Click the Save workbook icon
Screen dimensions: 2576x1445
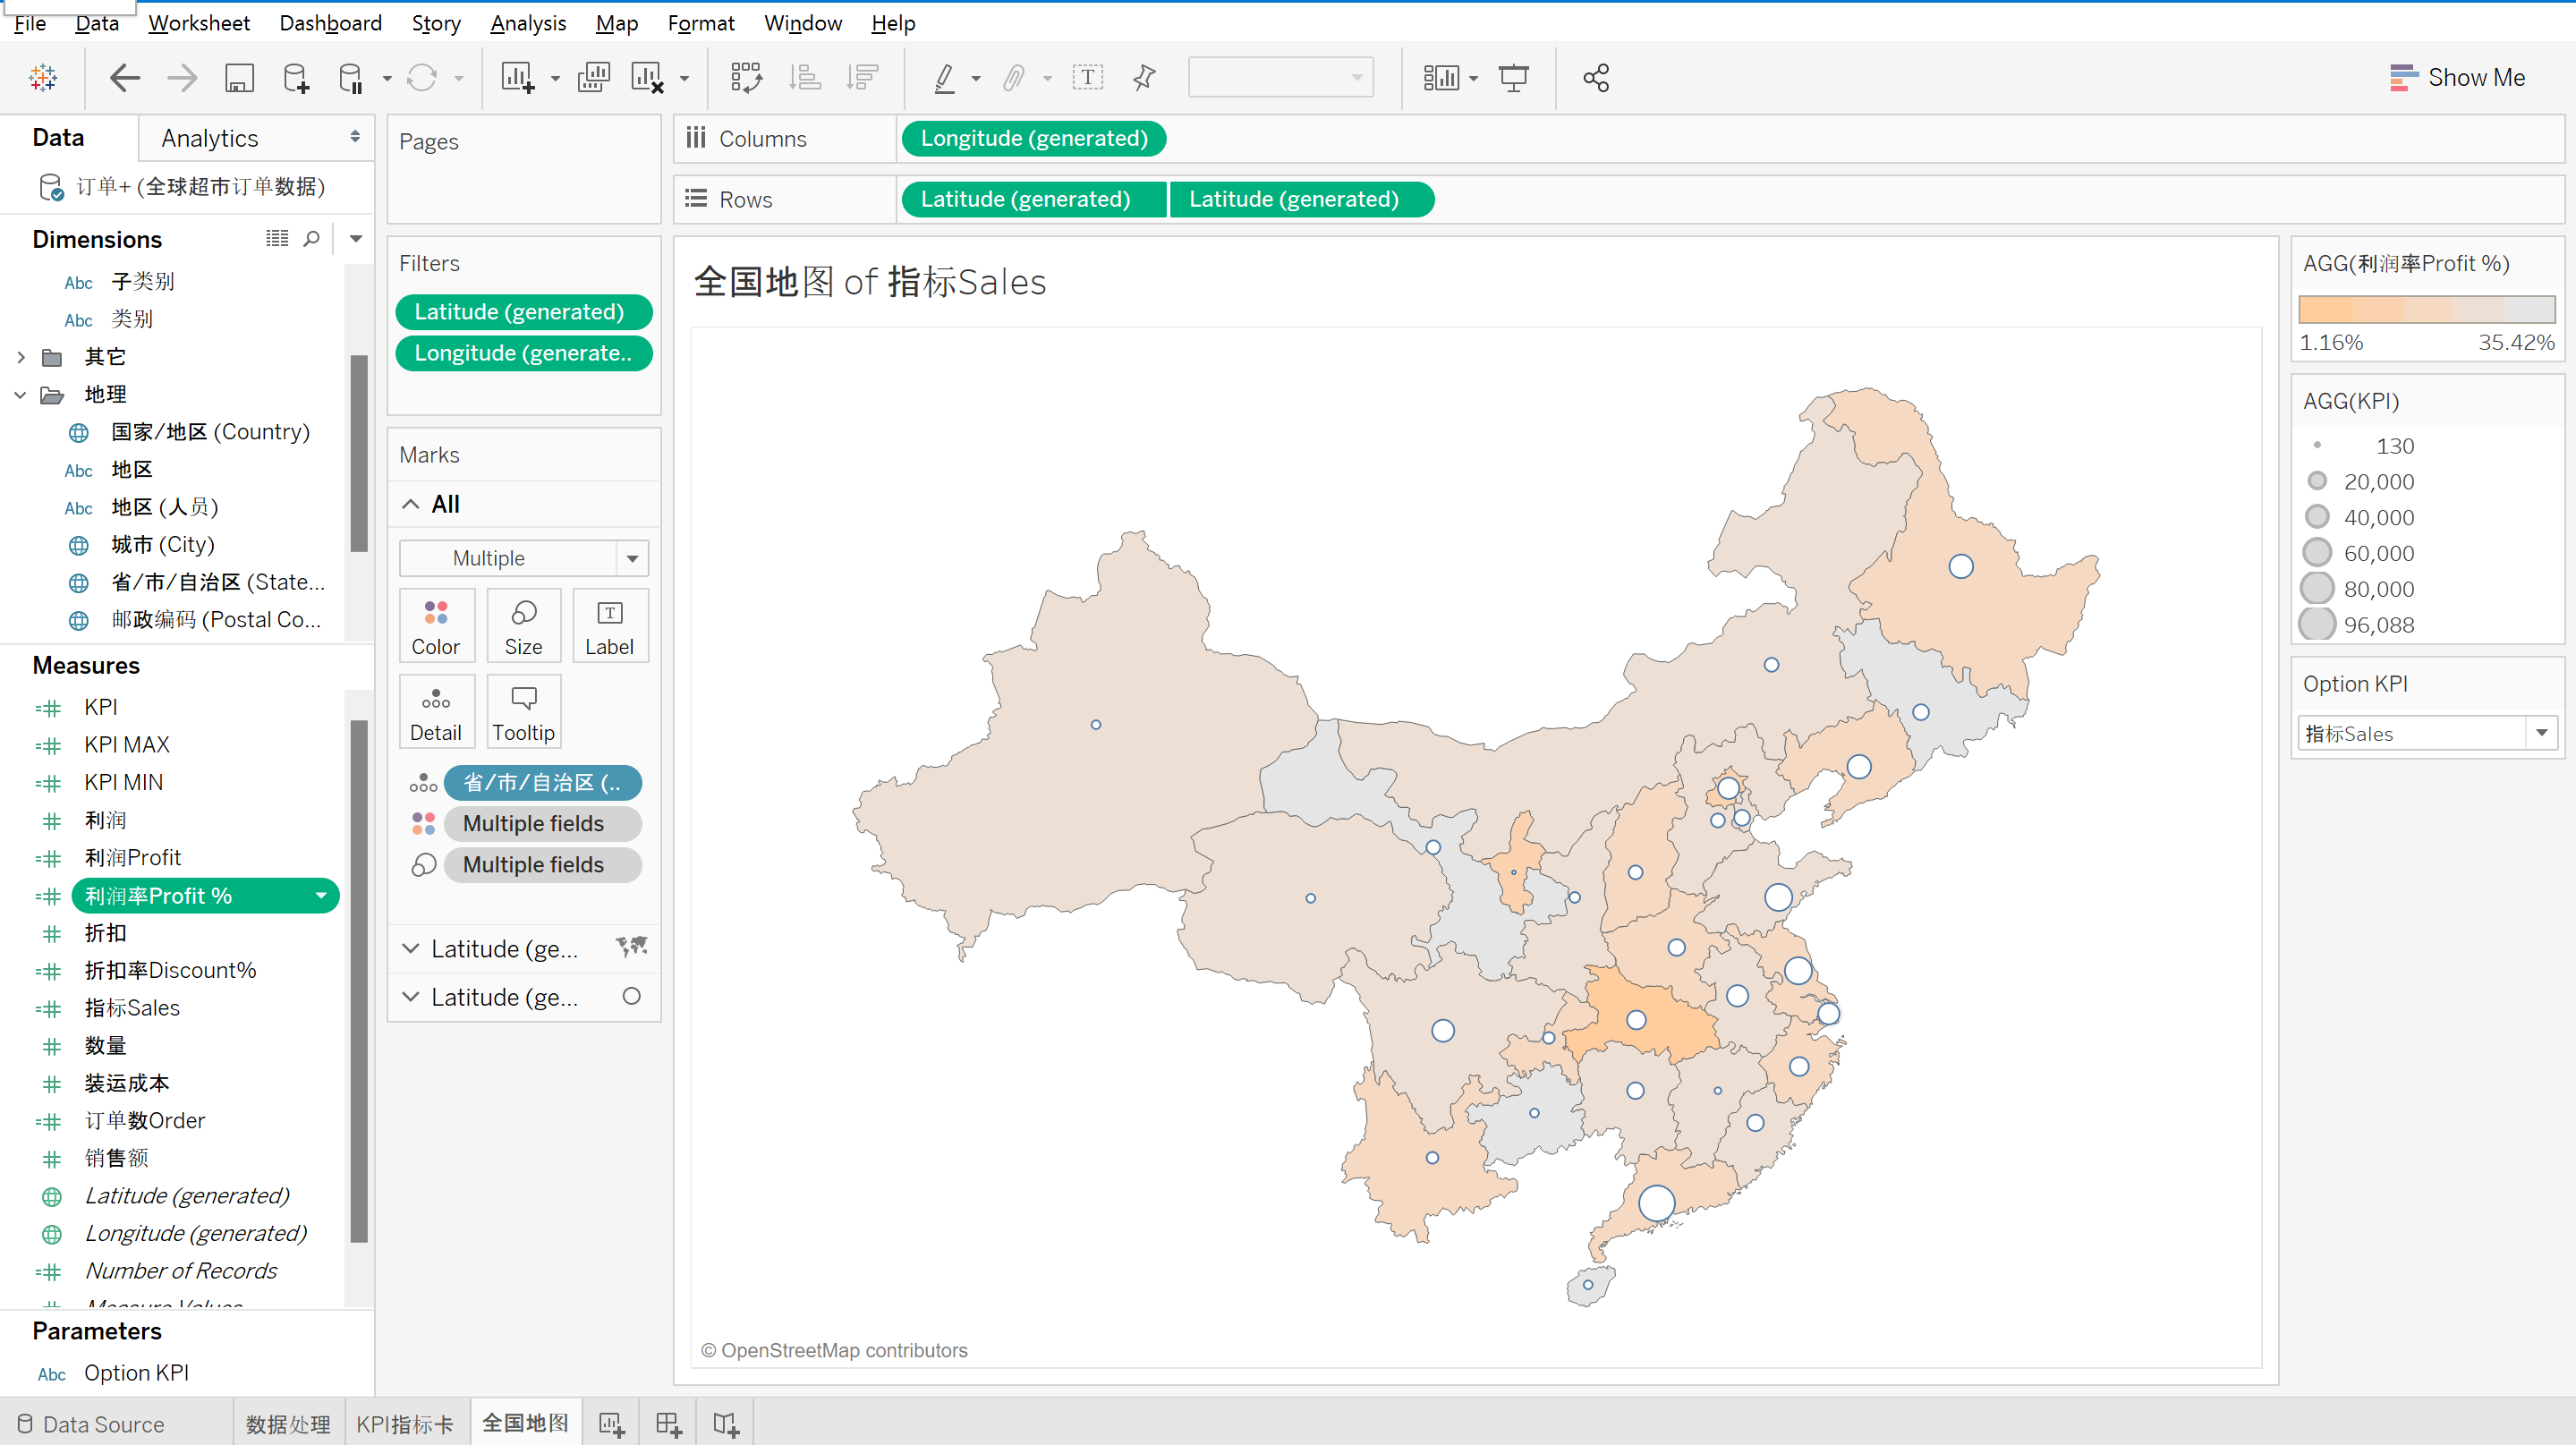tap(239, 78)
